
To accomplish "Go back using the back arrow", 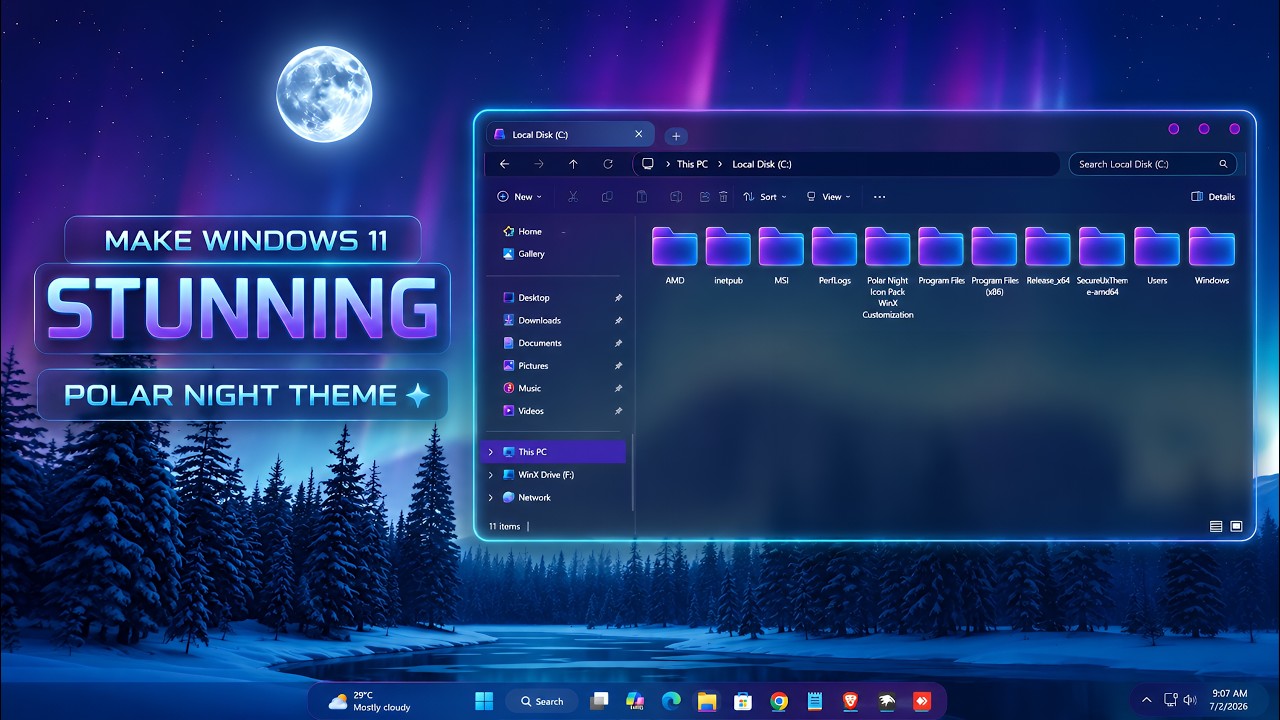I will tap(504, 164).
